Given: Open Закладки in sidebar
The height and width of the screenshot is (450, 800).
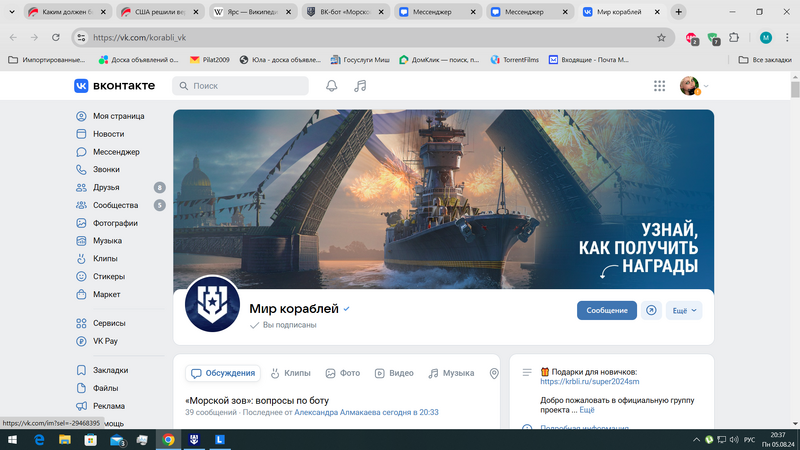Looking at the screenshot, I should [110, 370].
